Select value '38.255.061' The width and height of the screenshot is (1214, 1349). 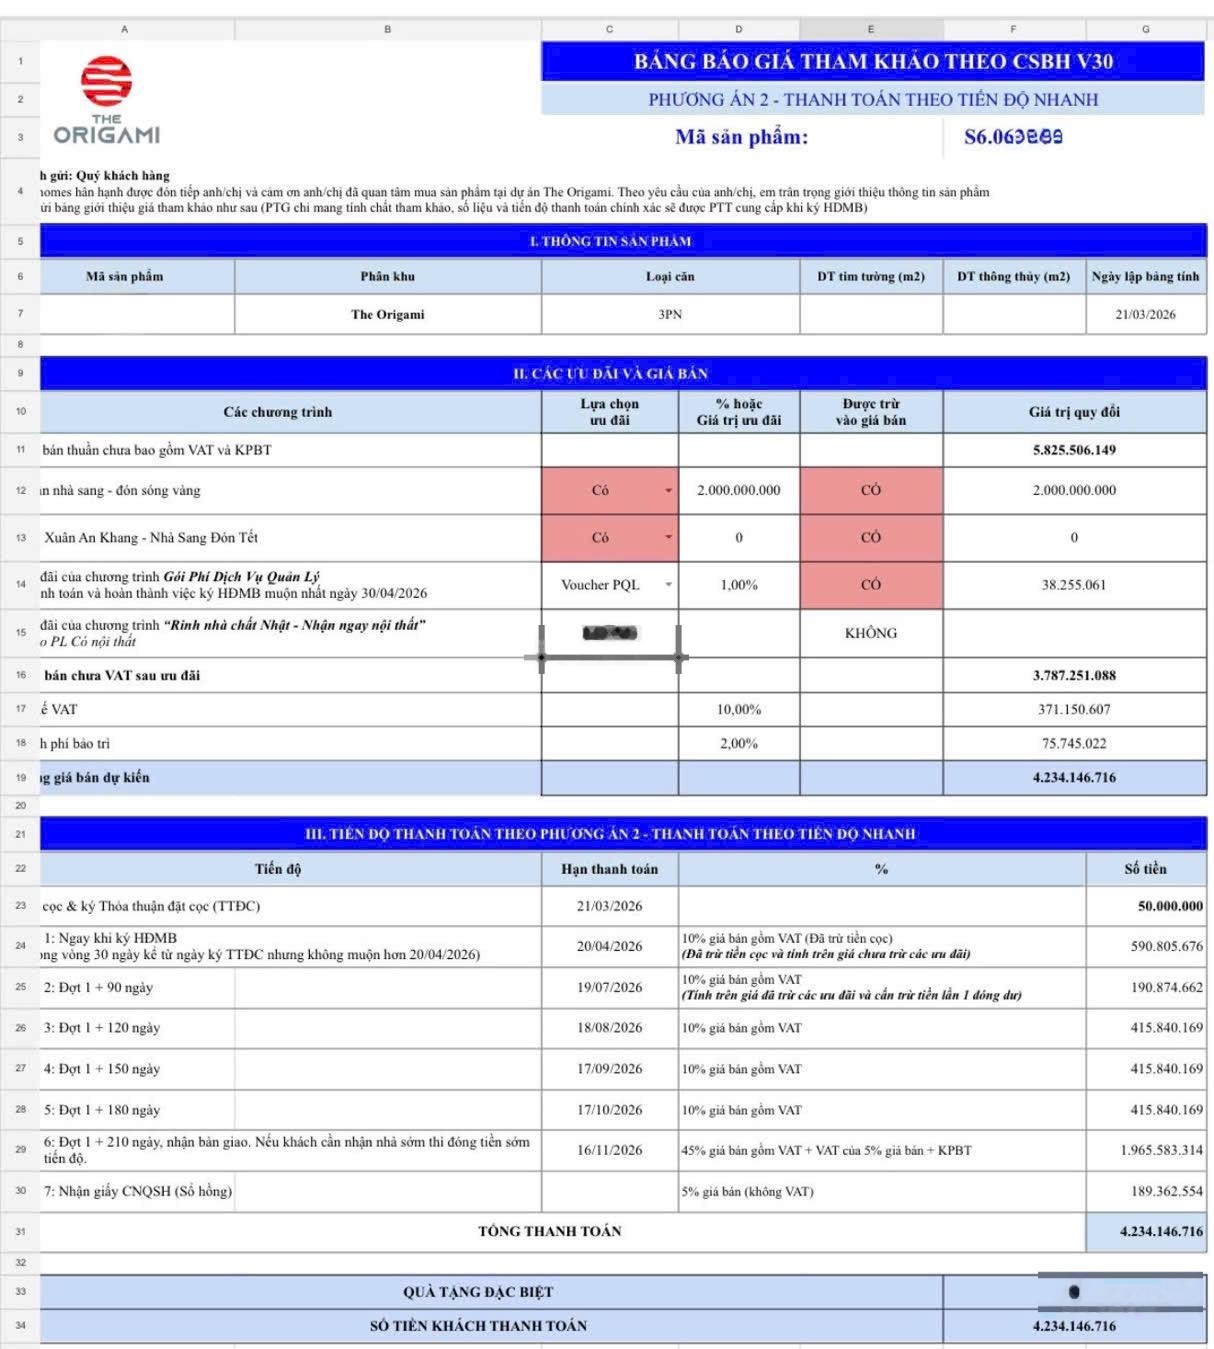coord(1074,585)
